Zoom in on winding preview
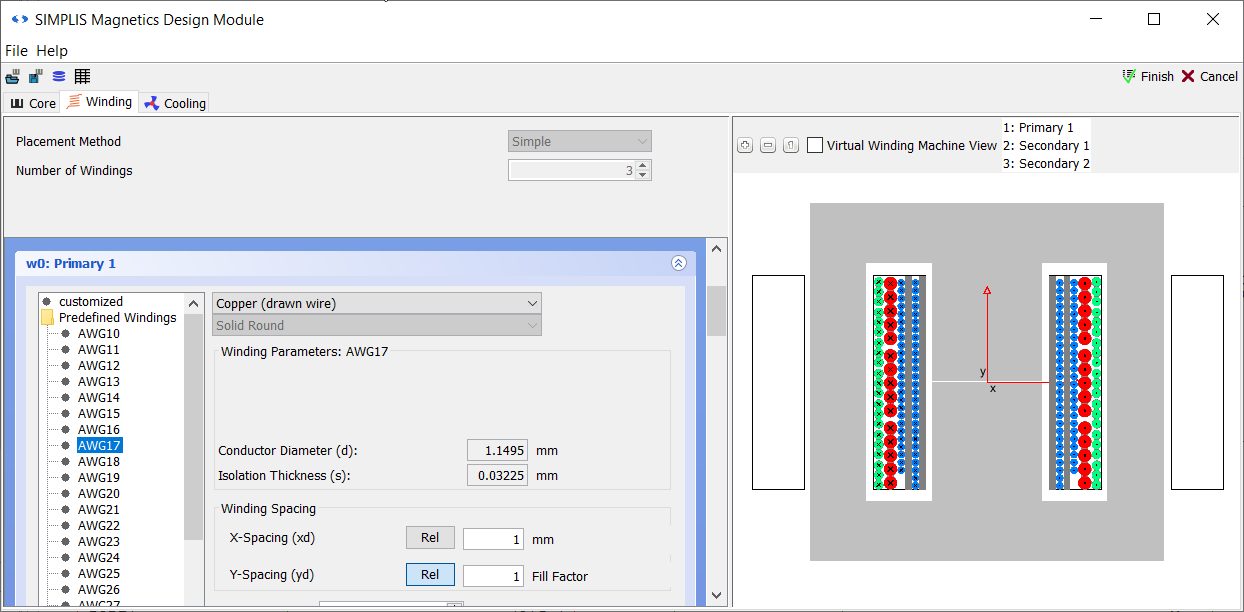Image resolution: width=1244 pixels, height=612 pixels. [x=745, y=146]
